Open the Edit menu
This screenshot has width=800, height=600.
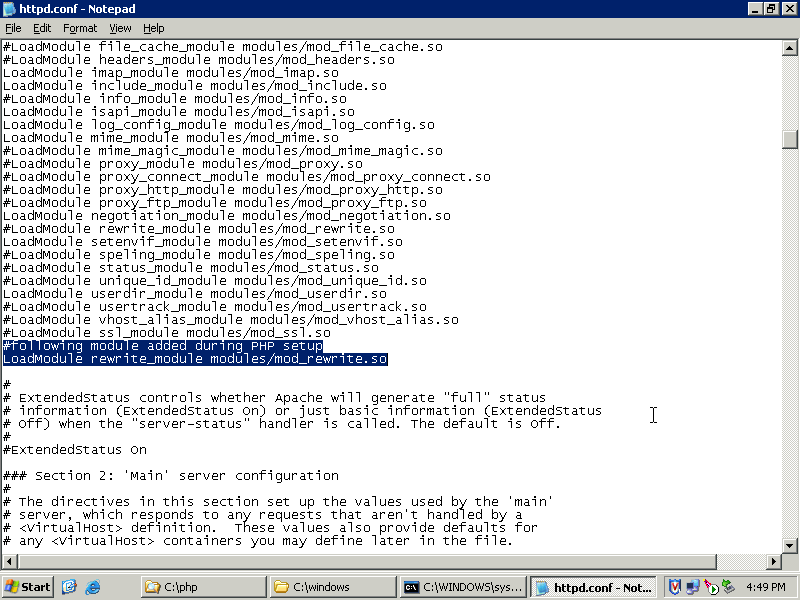tap(42, 28)
